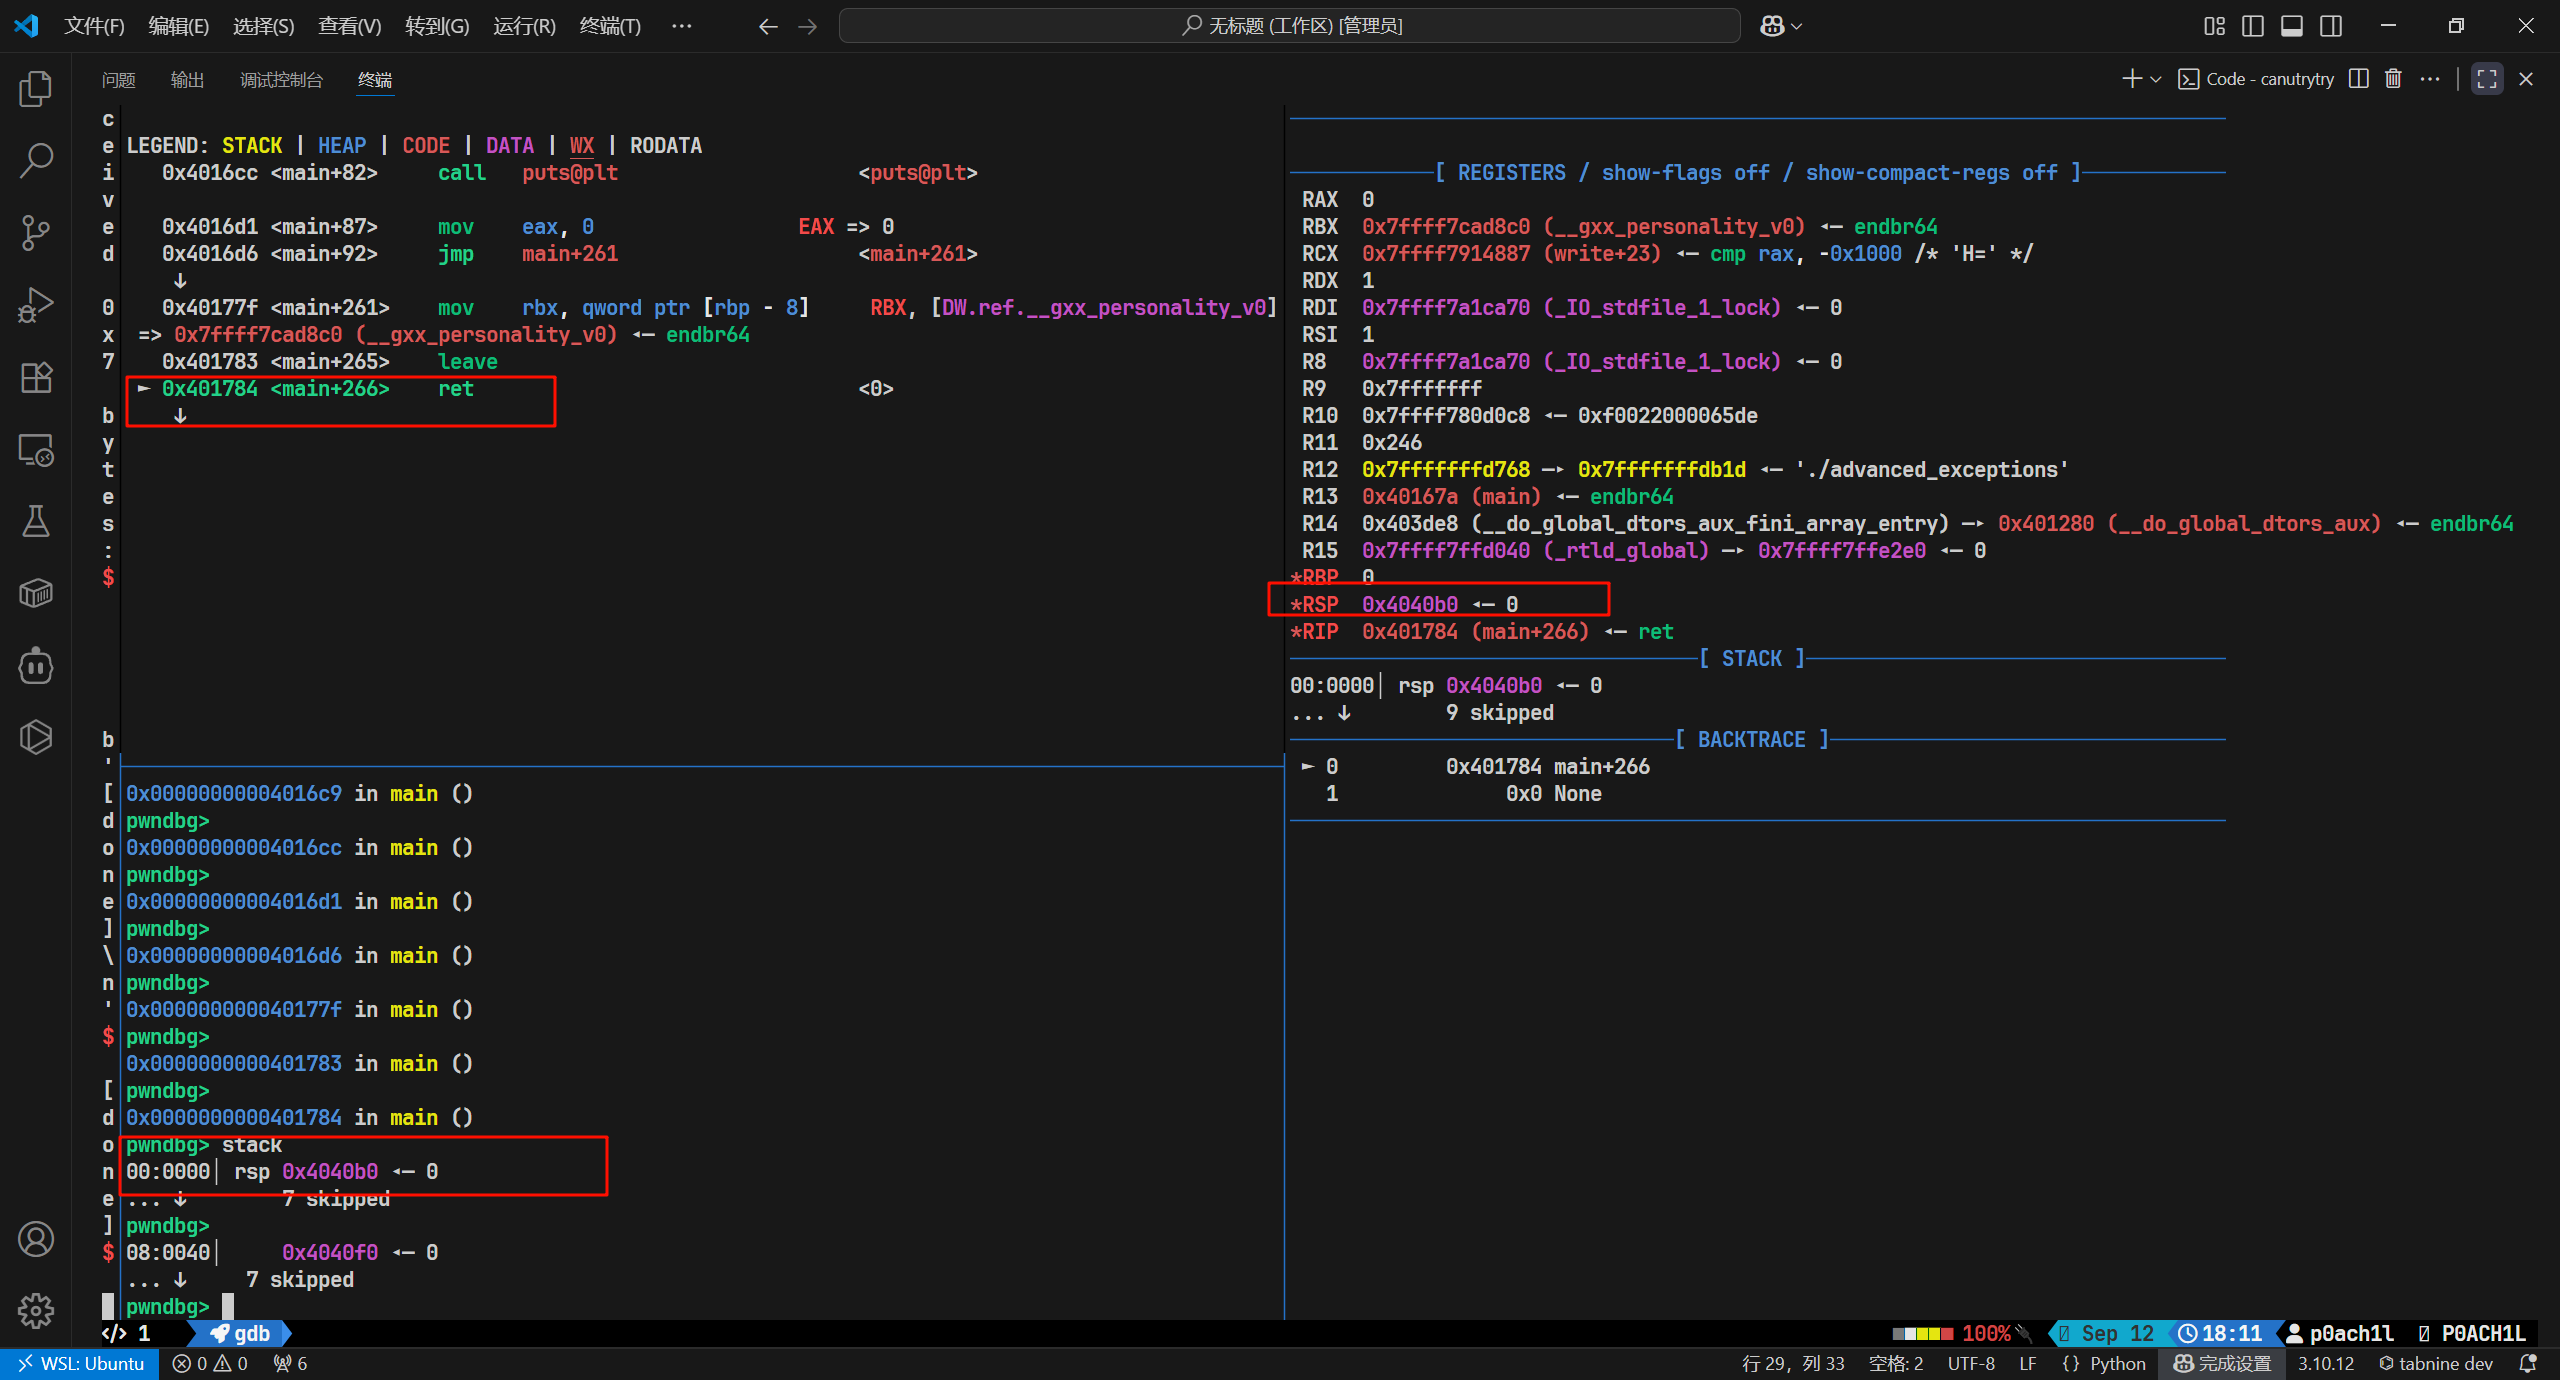Open Testing flask icon in sidebar
This screenshot has width=2560, height=1380.
pos(36,521)
